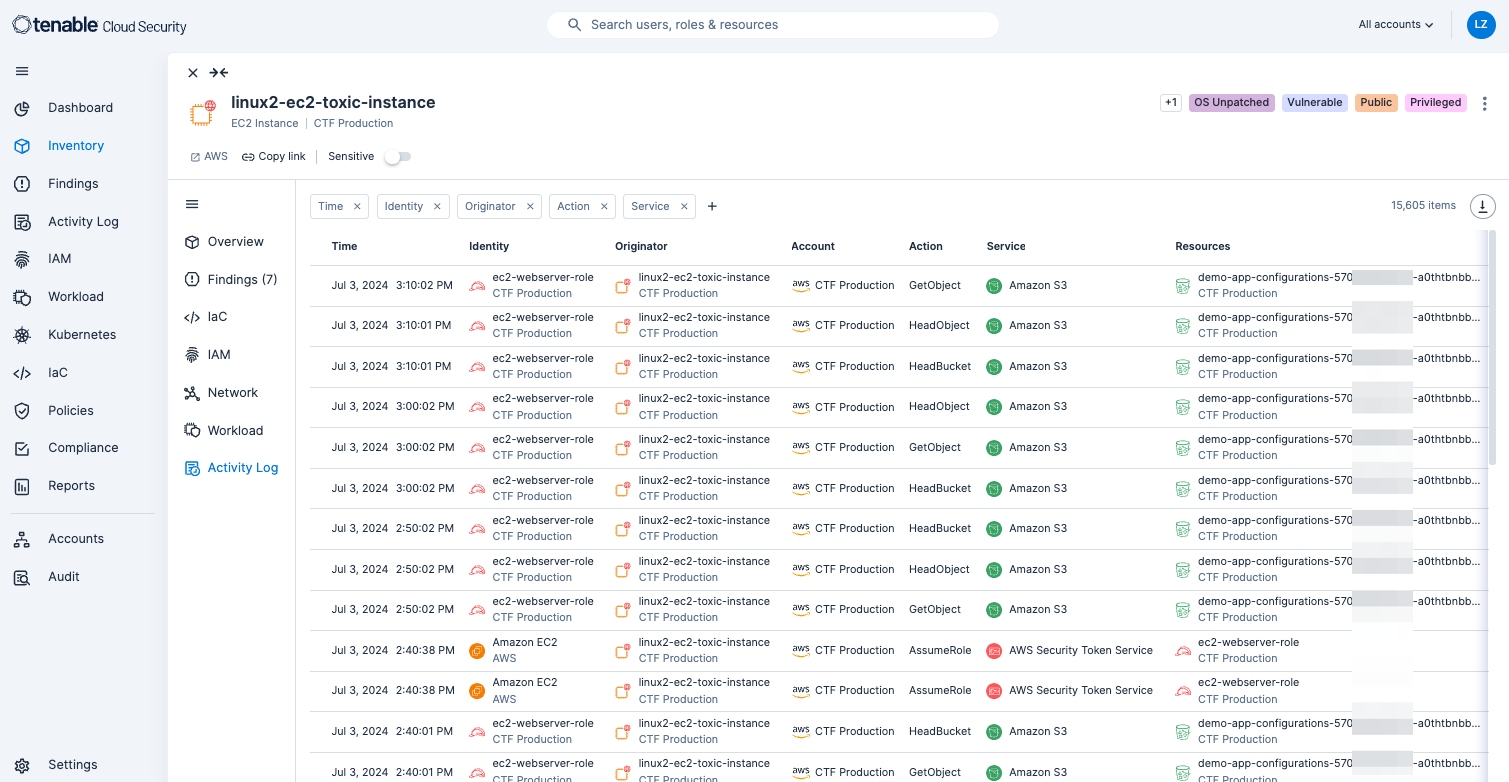Click the activity log vertical scrollbar

coord(1492,350)
